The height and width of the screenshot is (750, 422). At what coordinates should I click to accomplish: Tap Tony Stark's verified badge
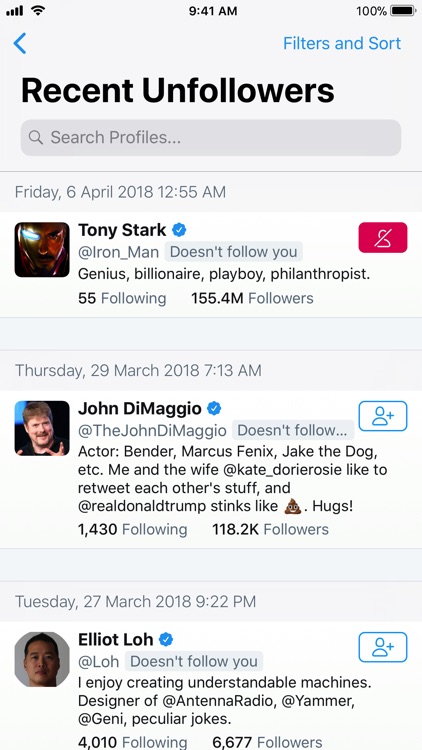pos(179,231)
